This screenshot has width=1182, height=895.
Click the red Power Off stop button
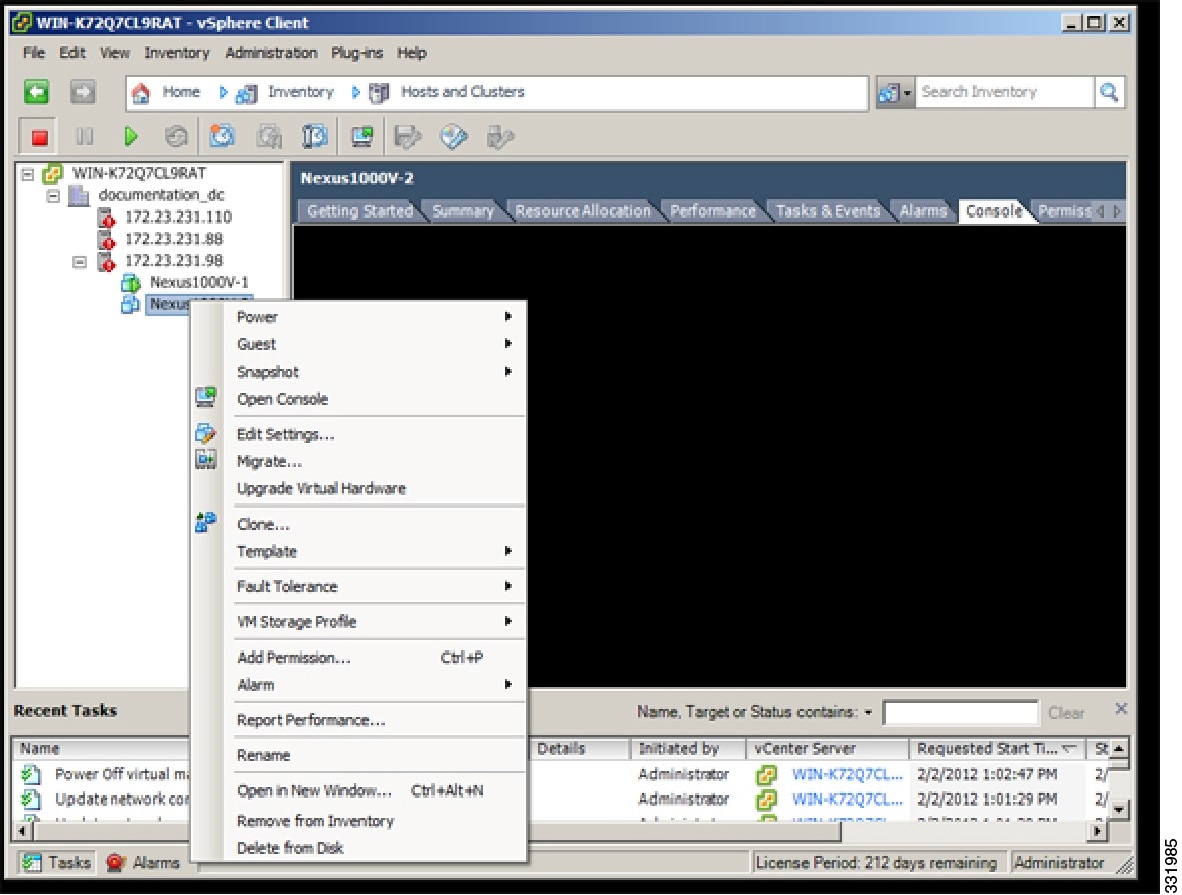[39, 136]
